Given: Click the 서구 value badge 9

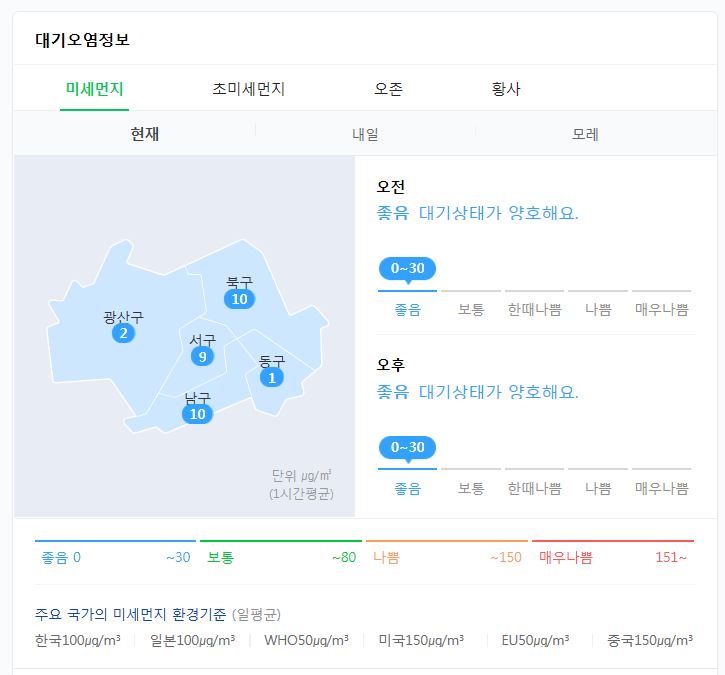Looking at the screenshot, I should pyautogui.click(x=202, y=357).
